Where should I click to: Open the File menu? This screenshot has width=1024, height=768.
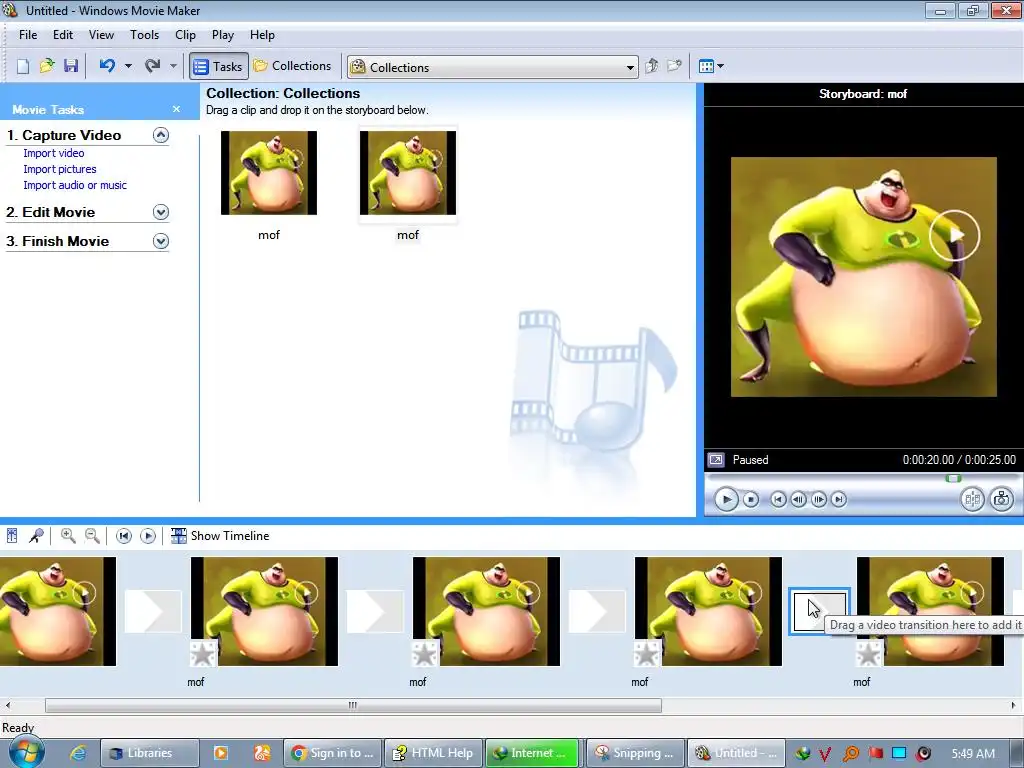click(x=28, y=35)
